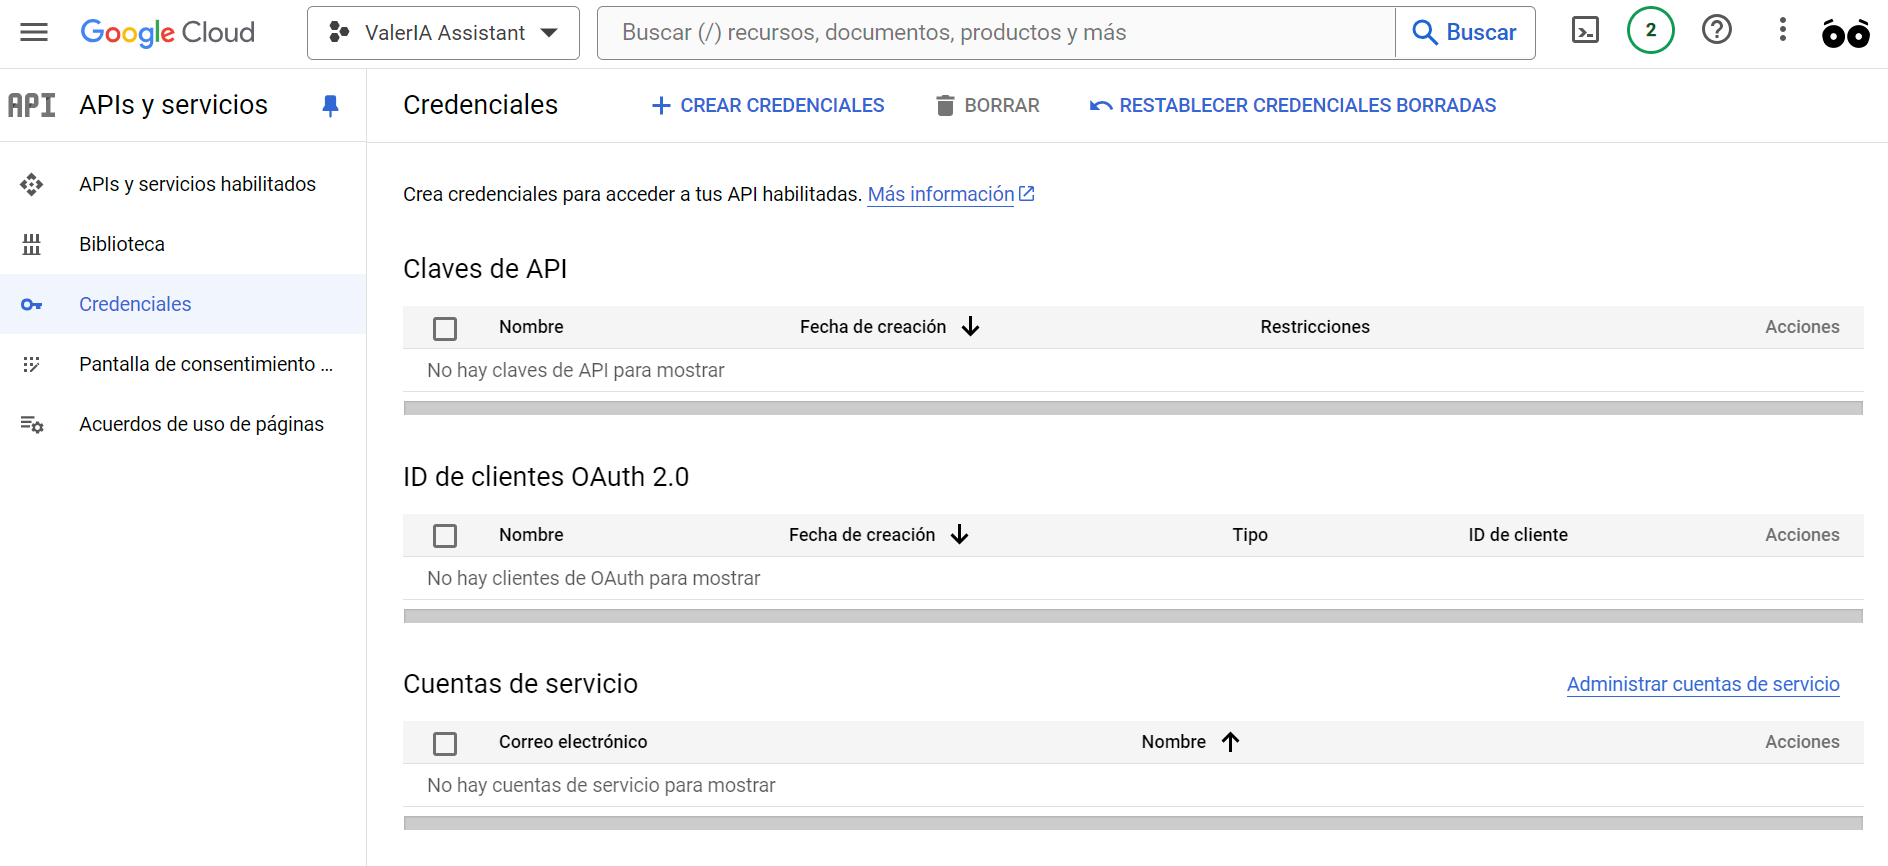
Task: Click the Credenciales key icon
Action: coord(32,304)
